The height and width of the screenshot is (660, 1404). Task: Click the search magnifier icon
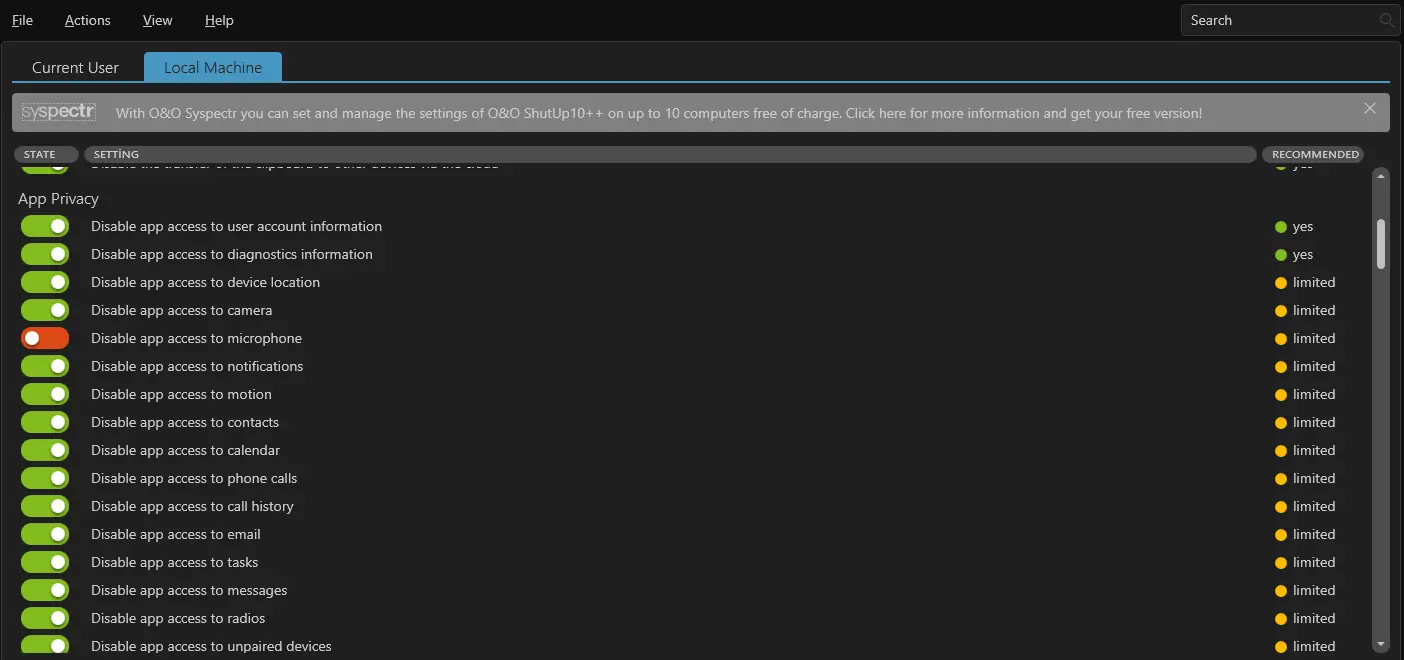pos(1386,20)
